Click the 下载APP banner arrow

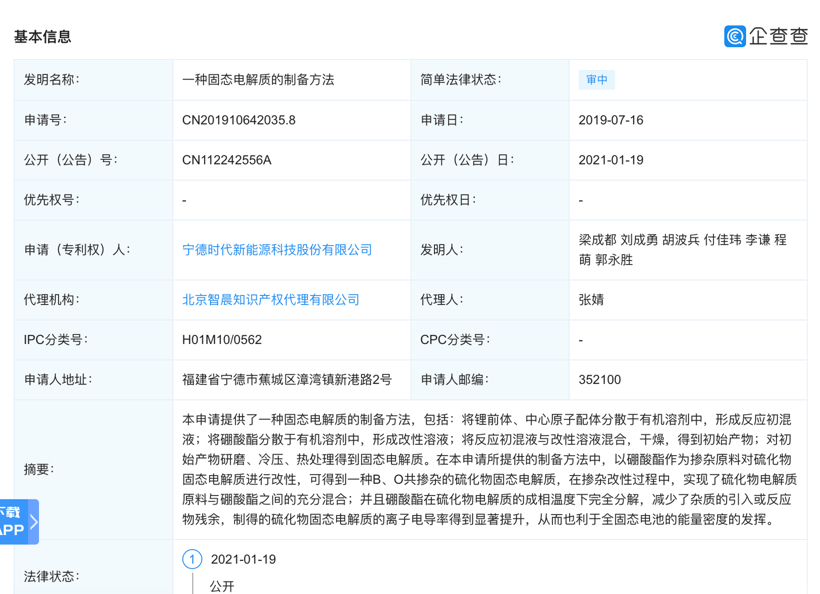point(33,522)
